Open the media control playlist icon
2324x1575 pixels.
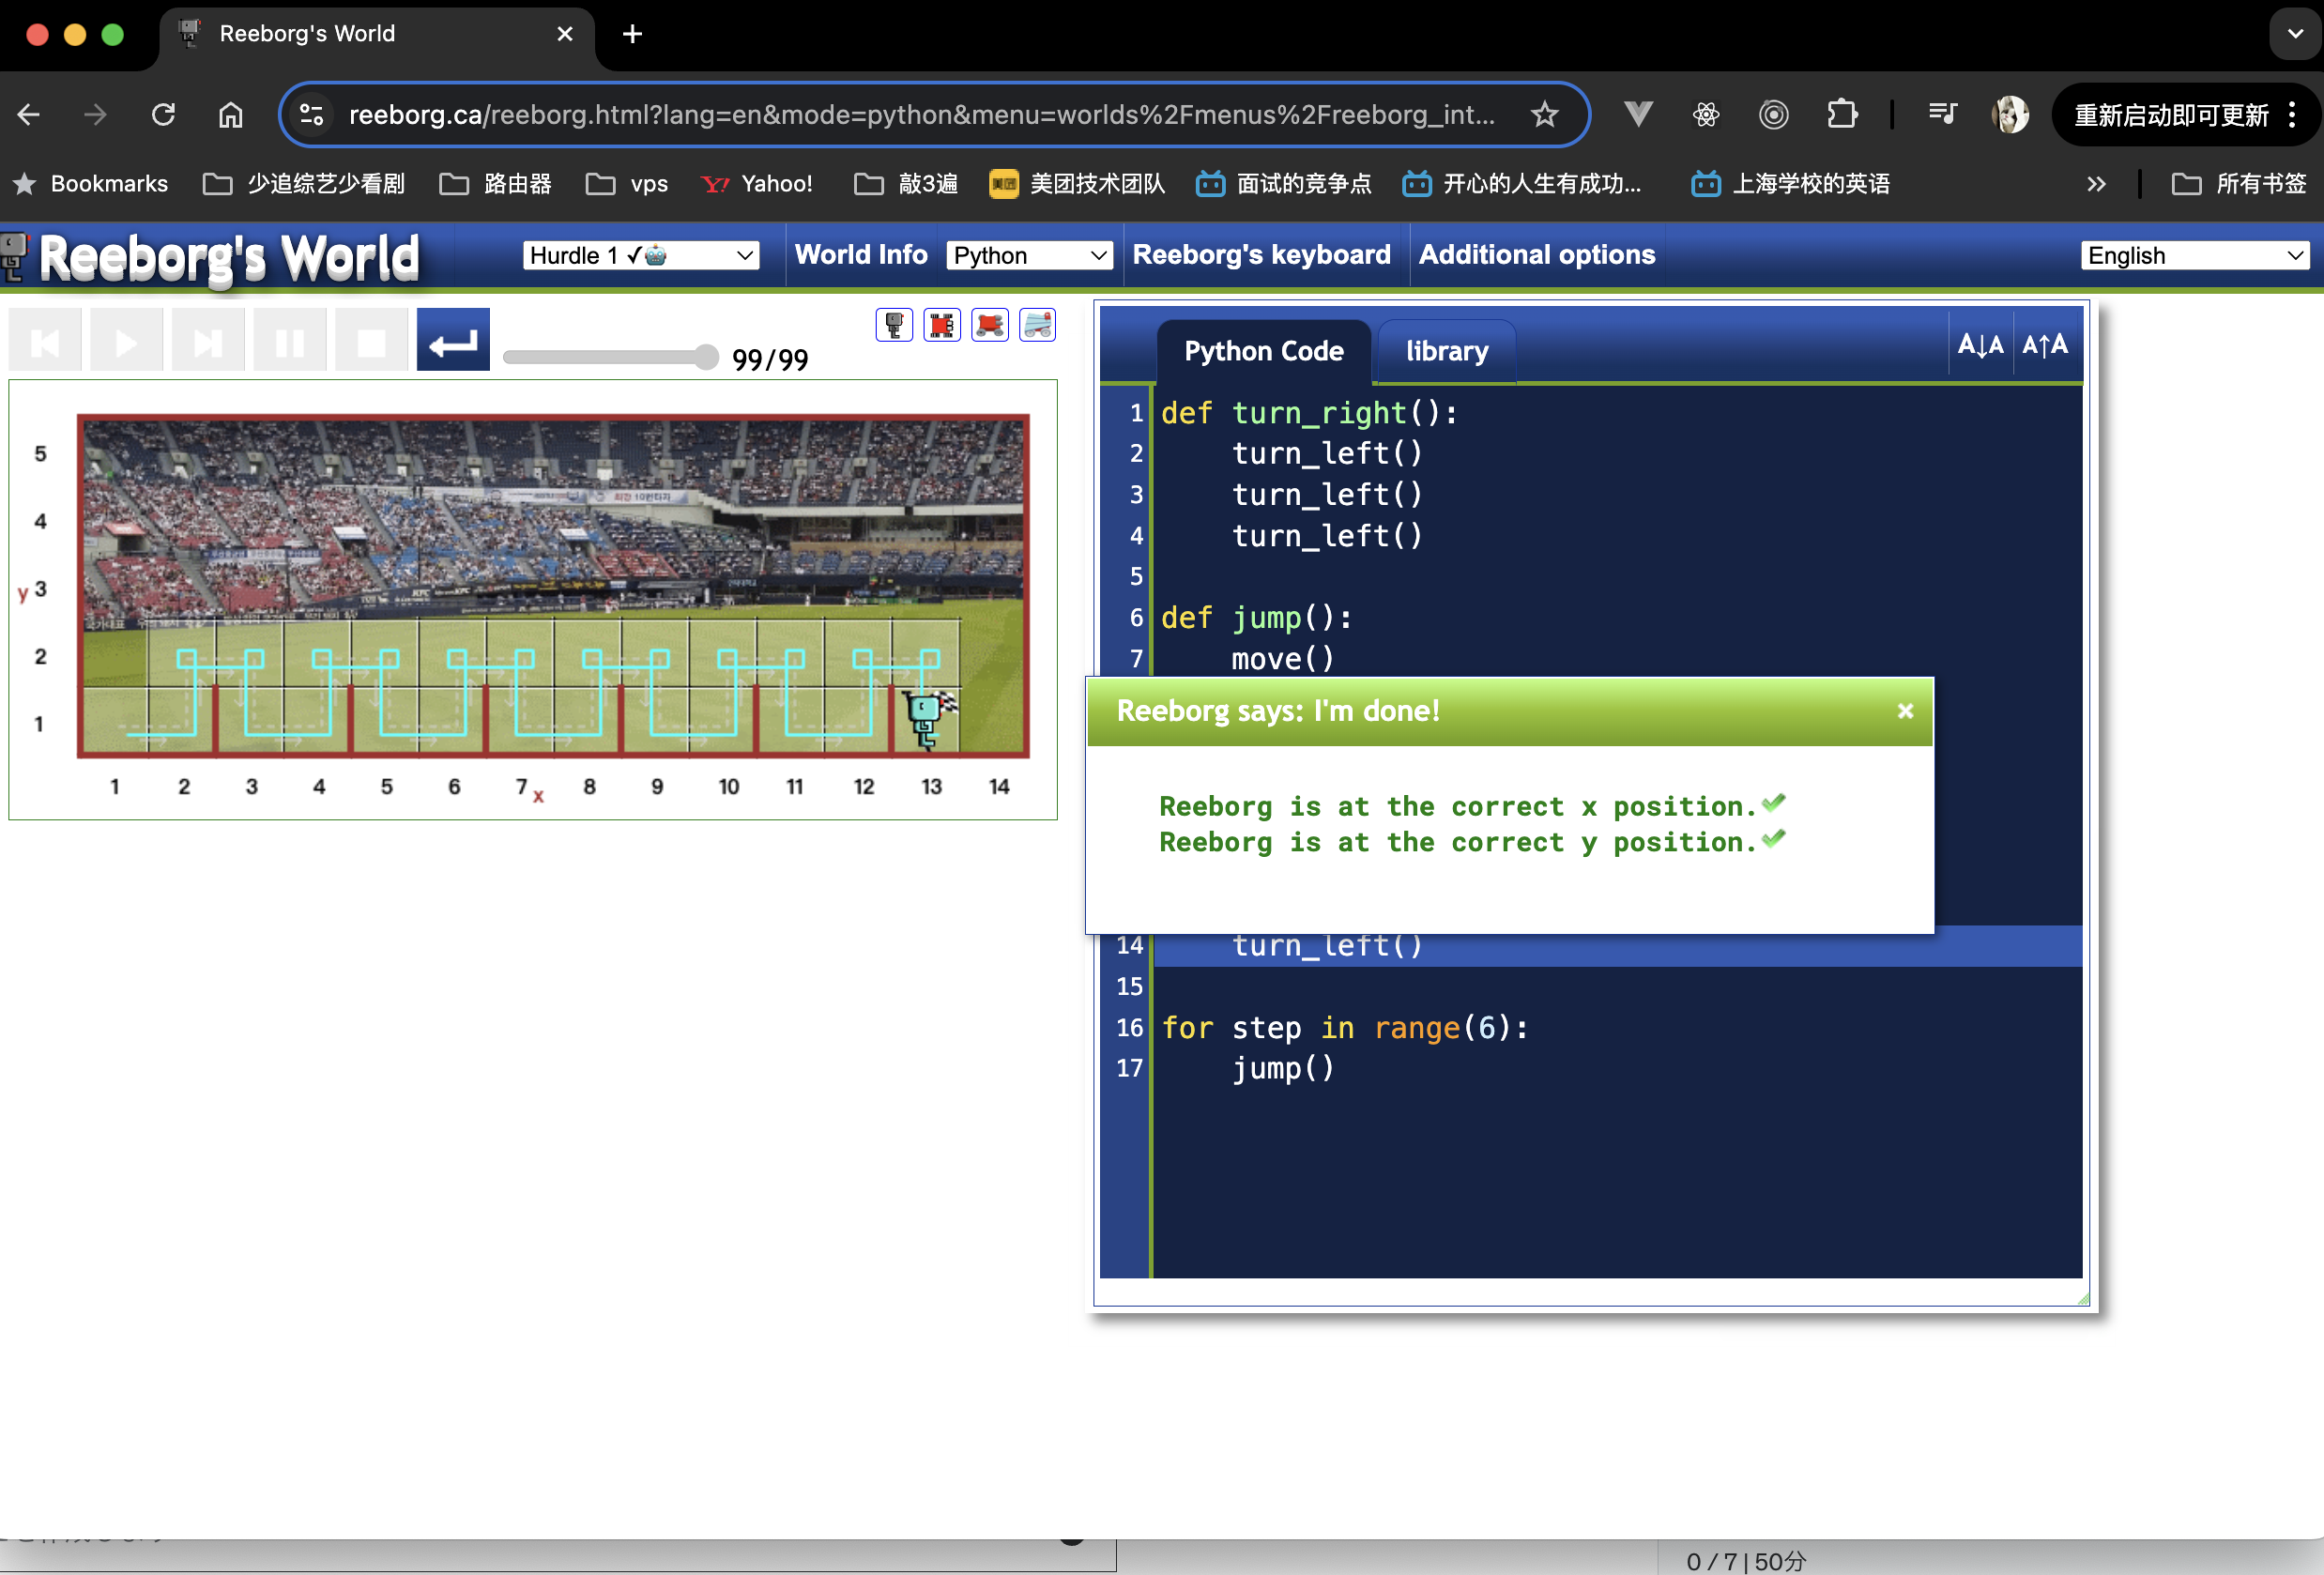1942,115
